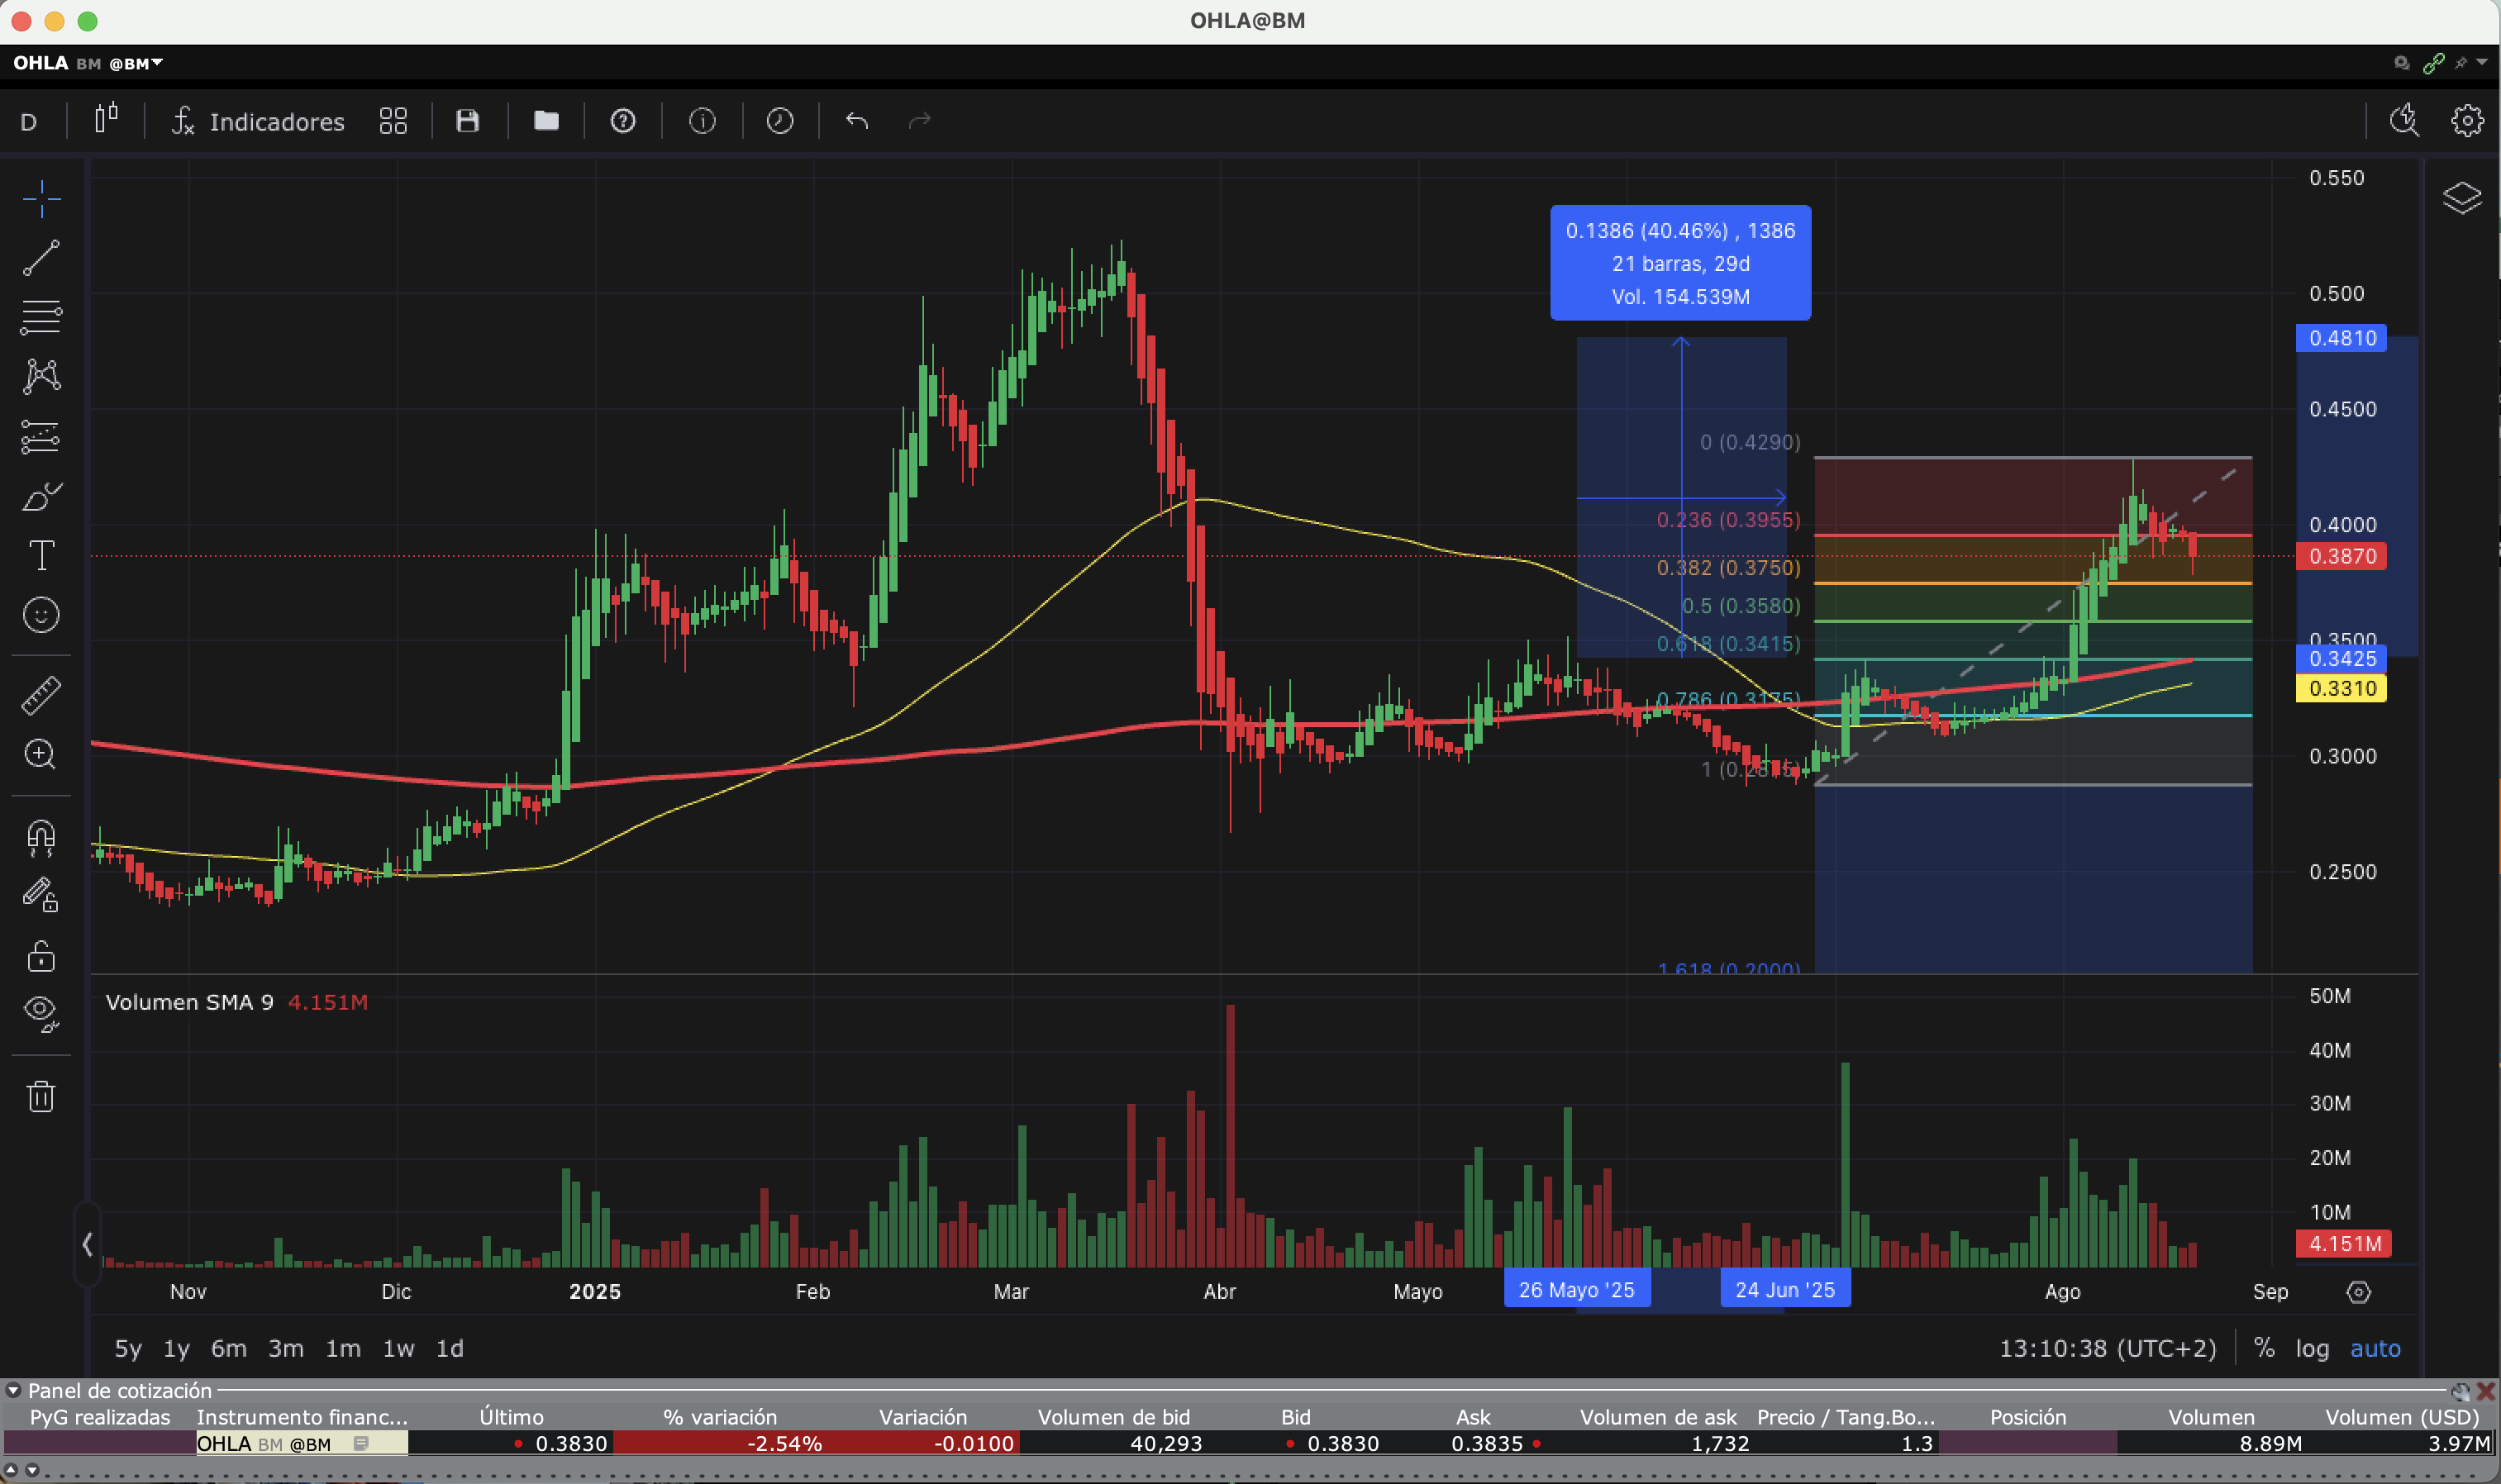Redo the last chart action
Viewport: 2501px width, 1484px height.
pyautogui.click(x=919, y=121)
